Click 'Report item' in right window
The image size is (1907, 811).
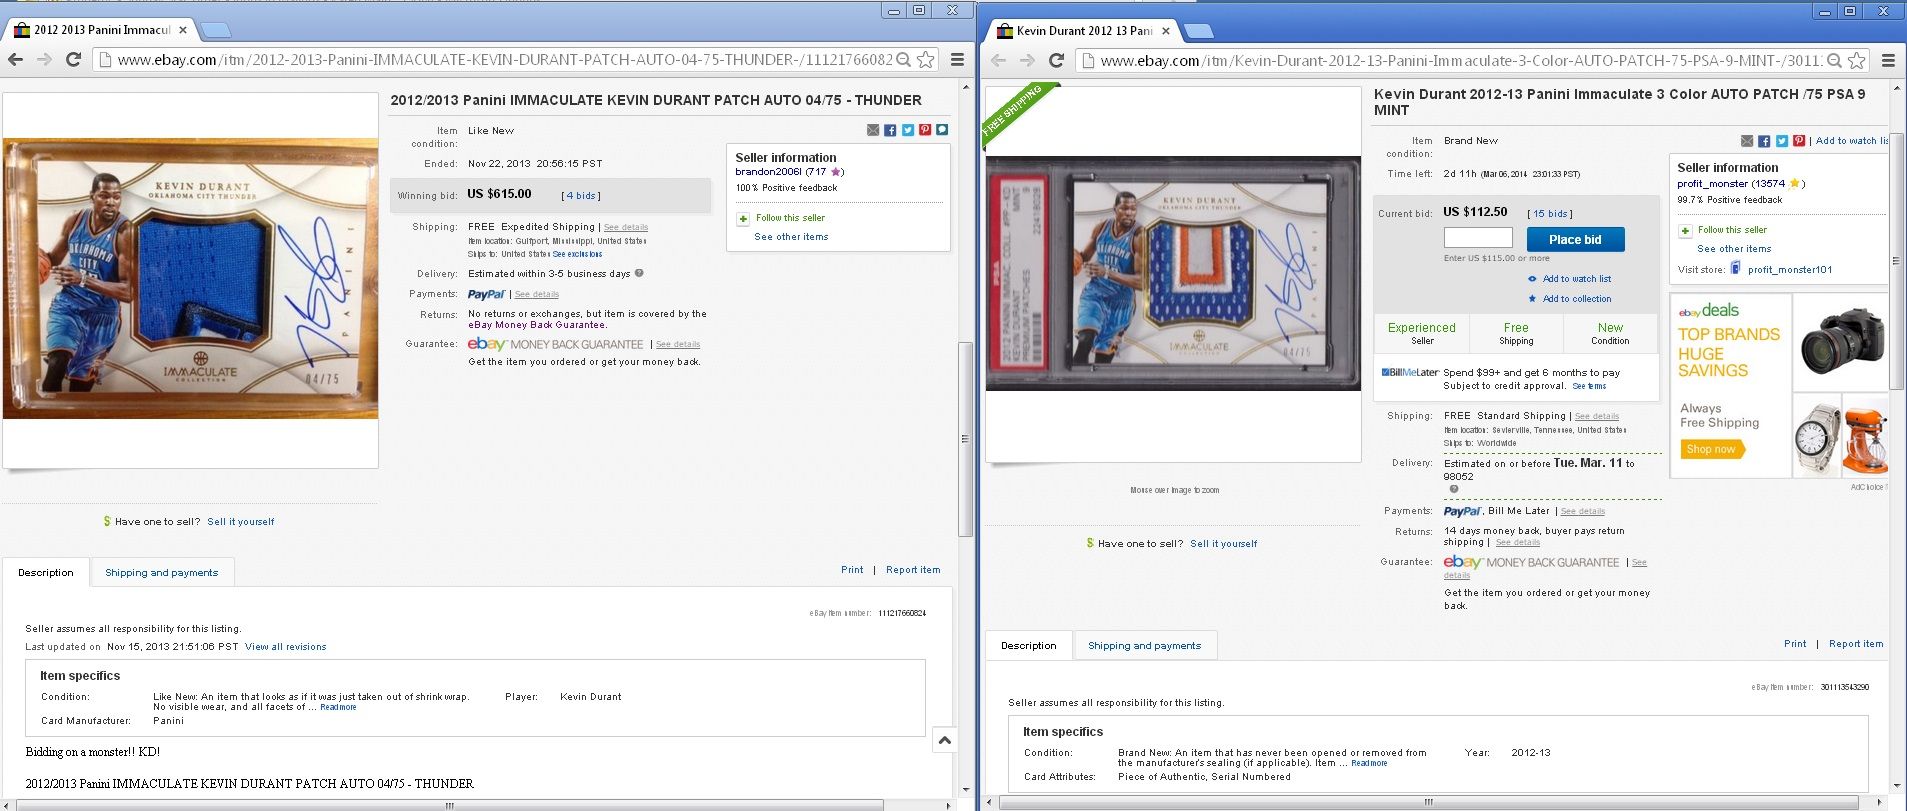click(x=1856, y=644)
